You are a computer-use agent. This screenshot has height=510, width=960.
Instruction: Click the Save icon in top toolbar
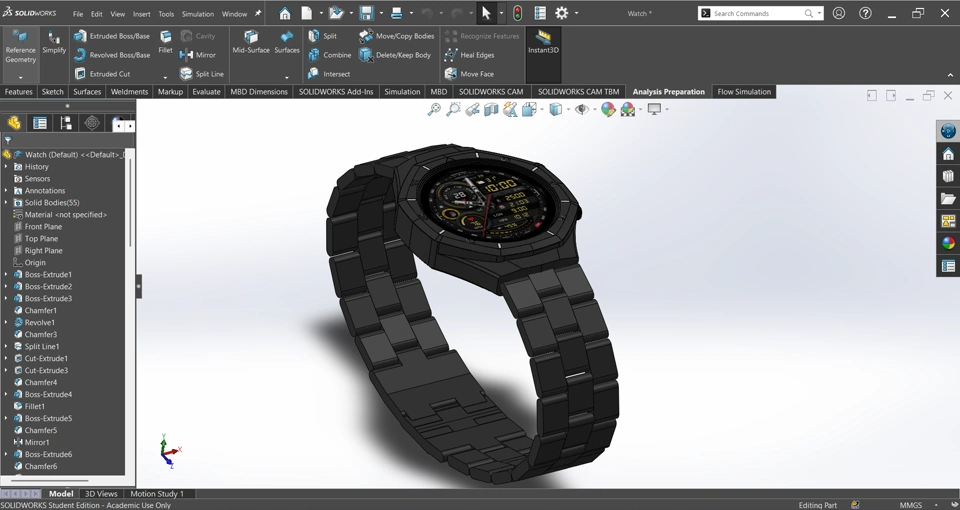coord(366,13)
